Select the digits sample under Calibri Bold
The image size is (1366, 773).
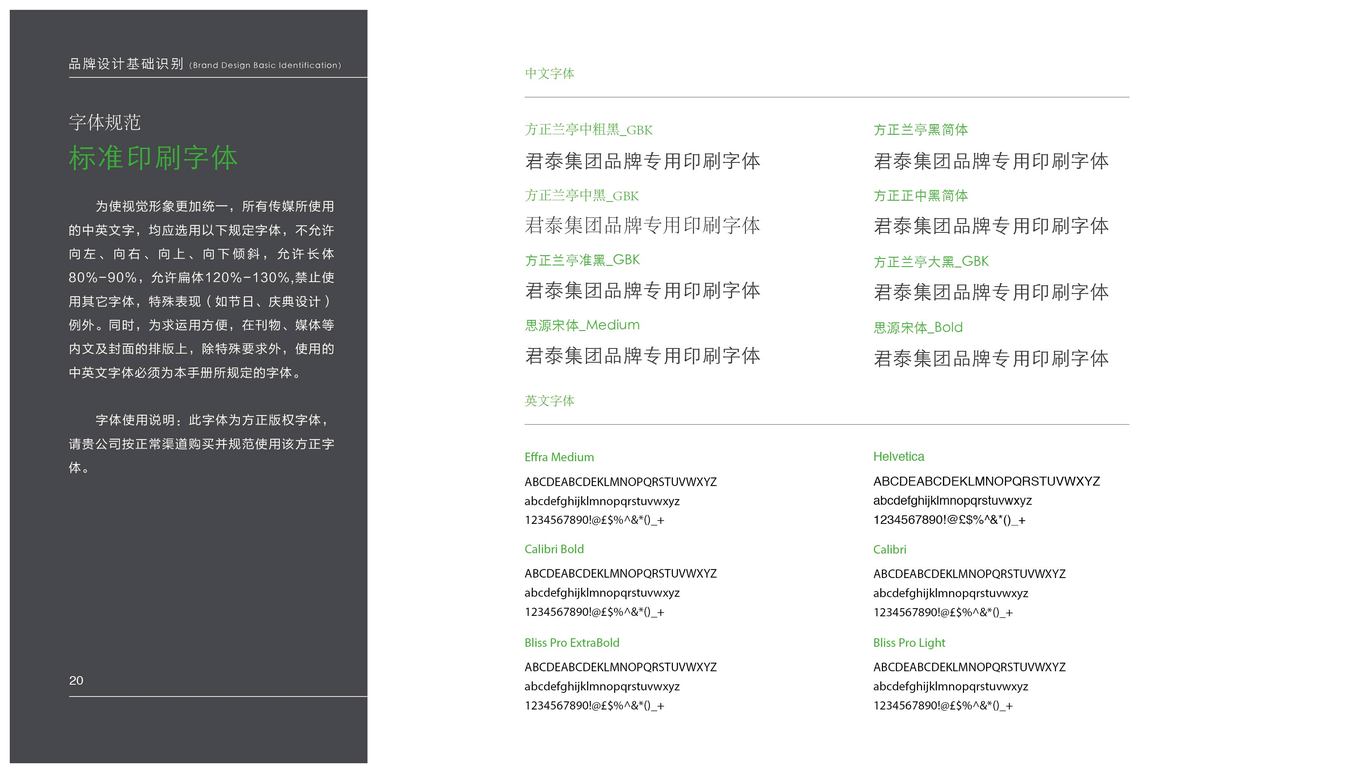tap(595, 612)
